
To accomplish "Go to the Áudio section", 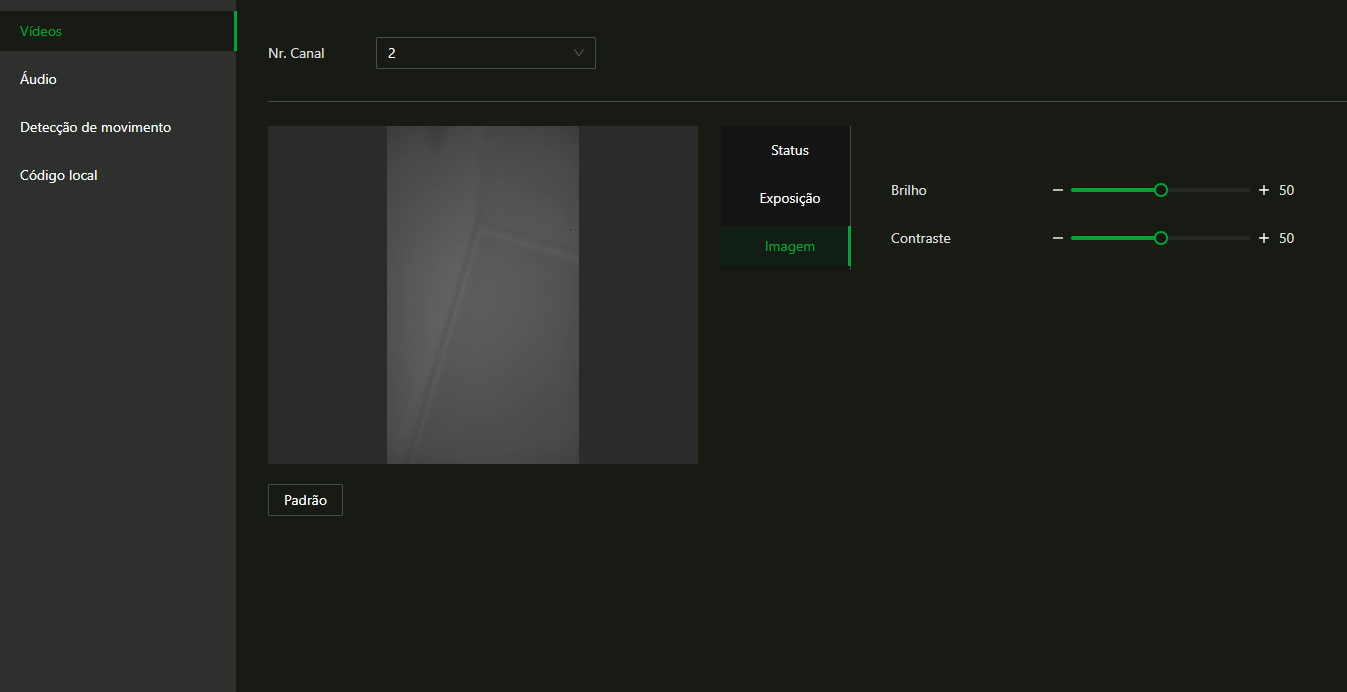I will (x=118, y=79).
